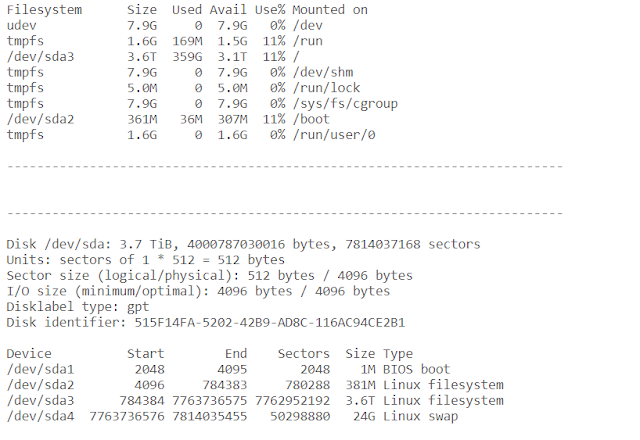
Task: Click the 'Sectors' column header
Action: [305, 353]
